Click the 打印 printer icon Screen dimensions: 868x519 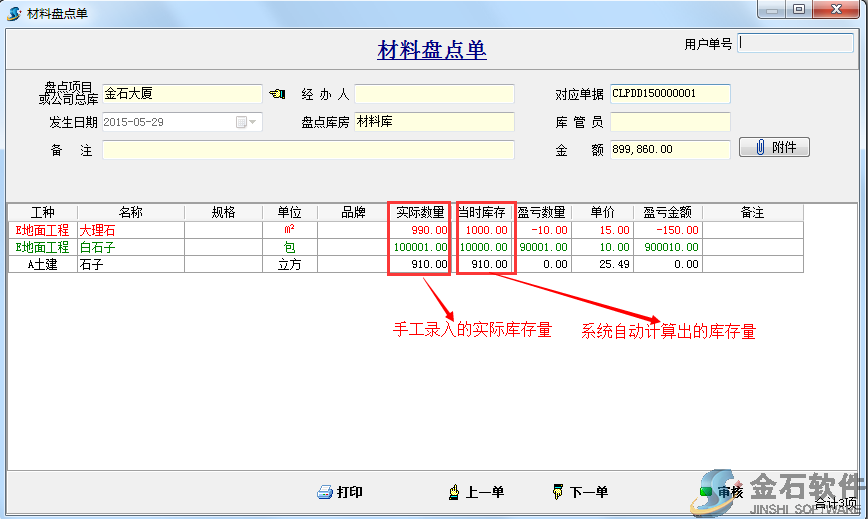tap(324, 492)
